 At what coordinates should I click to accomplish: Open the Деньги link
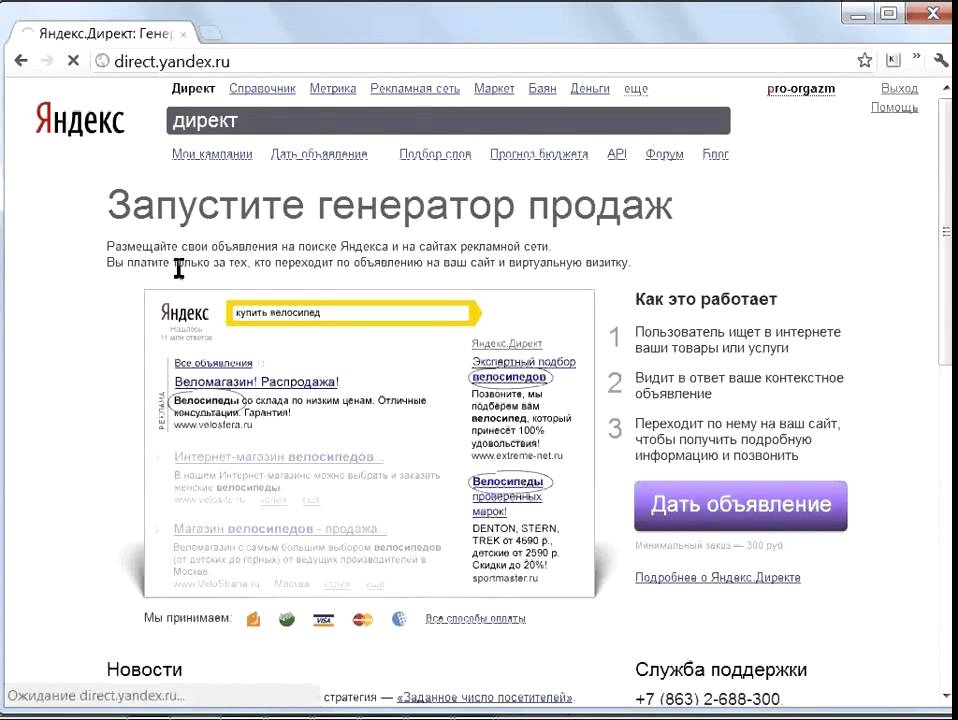590,89
